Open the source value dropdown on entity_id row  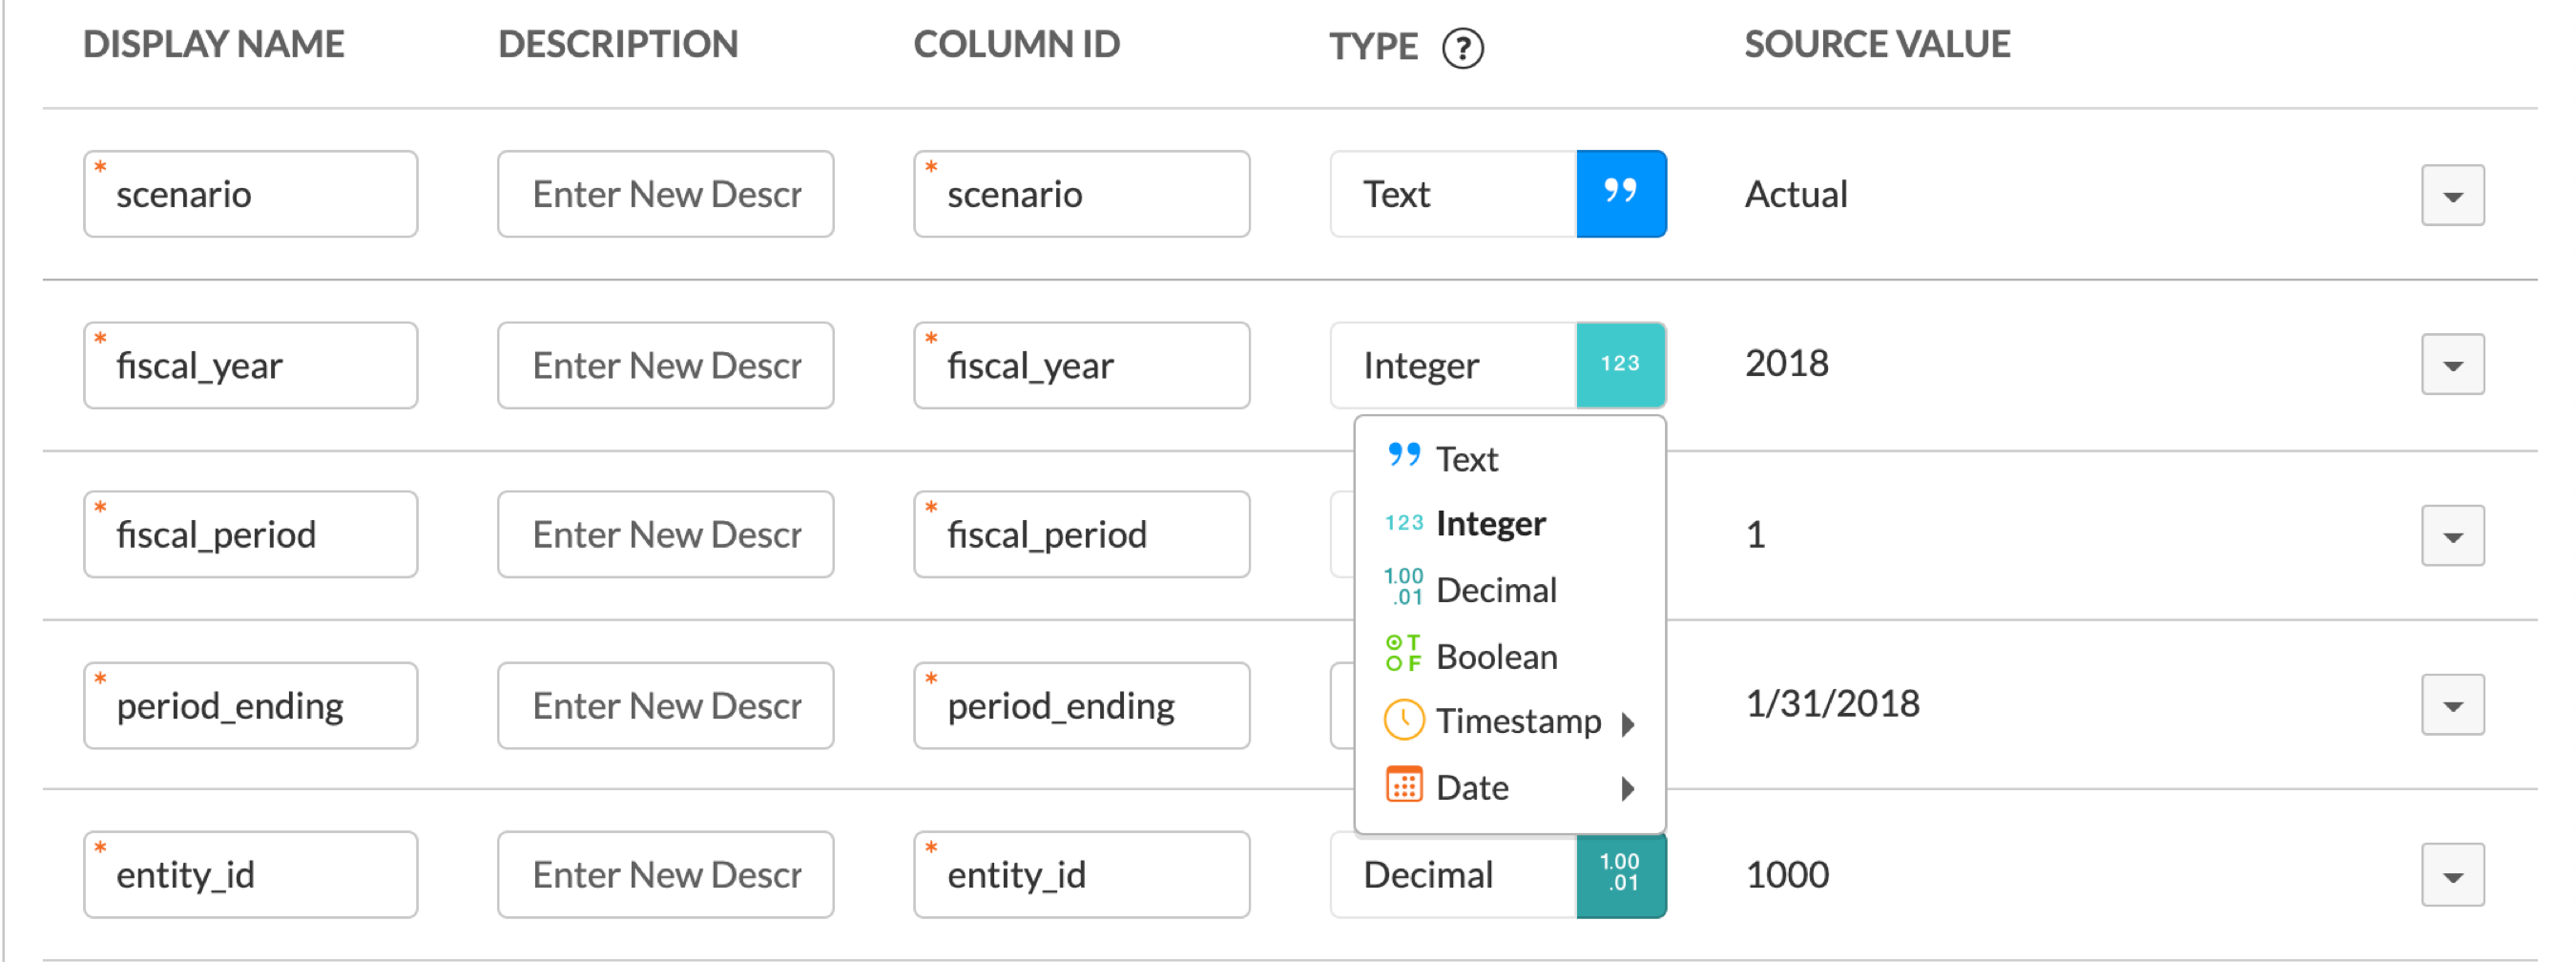click(2452, 875)
